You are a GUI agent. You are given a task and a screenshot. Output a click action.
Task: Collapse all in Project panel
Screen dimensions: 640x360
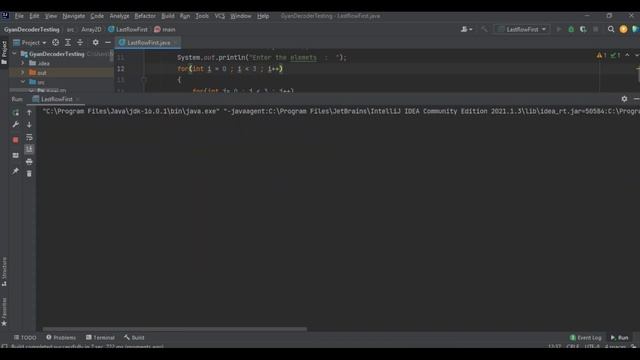click(80, 42)
